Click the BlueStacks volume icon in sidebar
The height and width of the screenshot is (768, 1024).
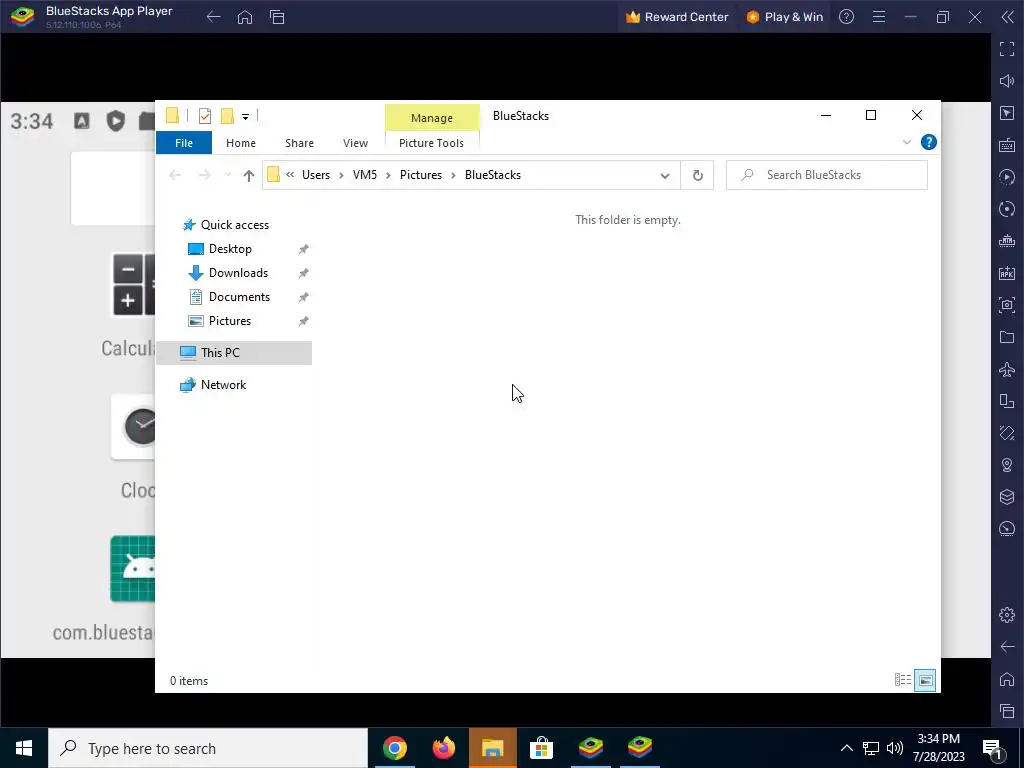point(1007,81)
